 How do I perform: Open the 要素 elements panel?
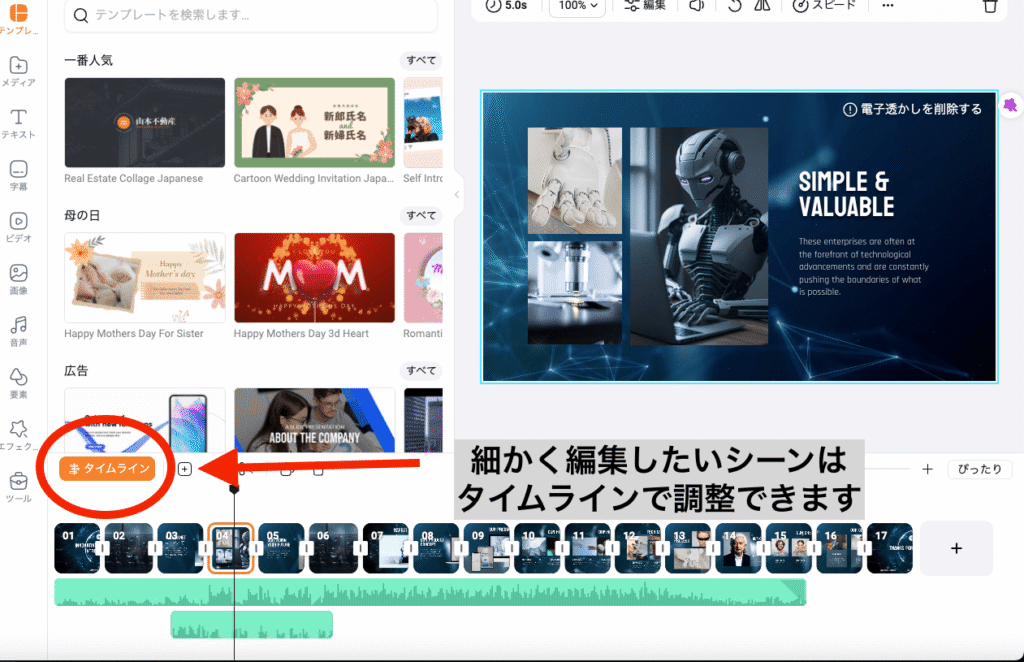pos(18,383)
